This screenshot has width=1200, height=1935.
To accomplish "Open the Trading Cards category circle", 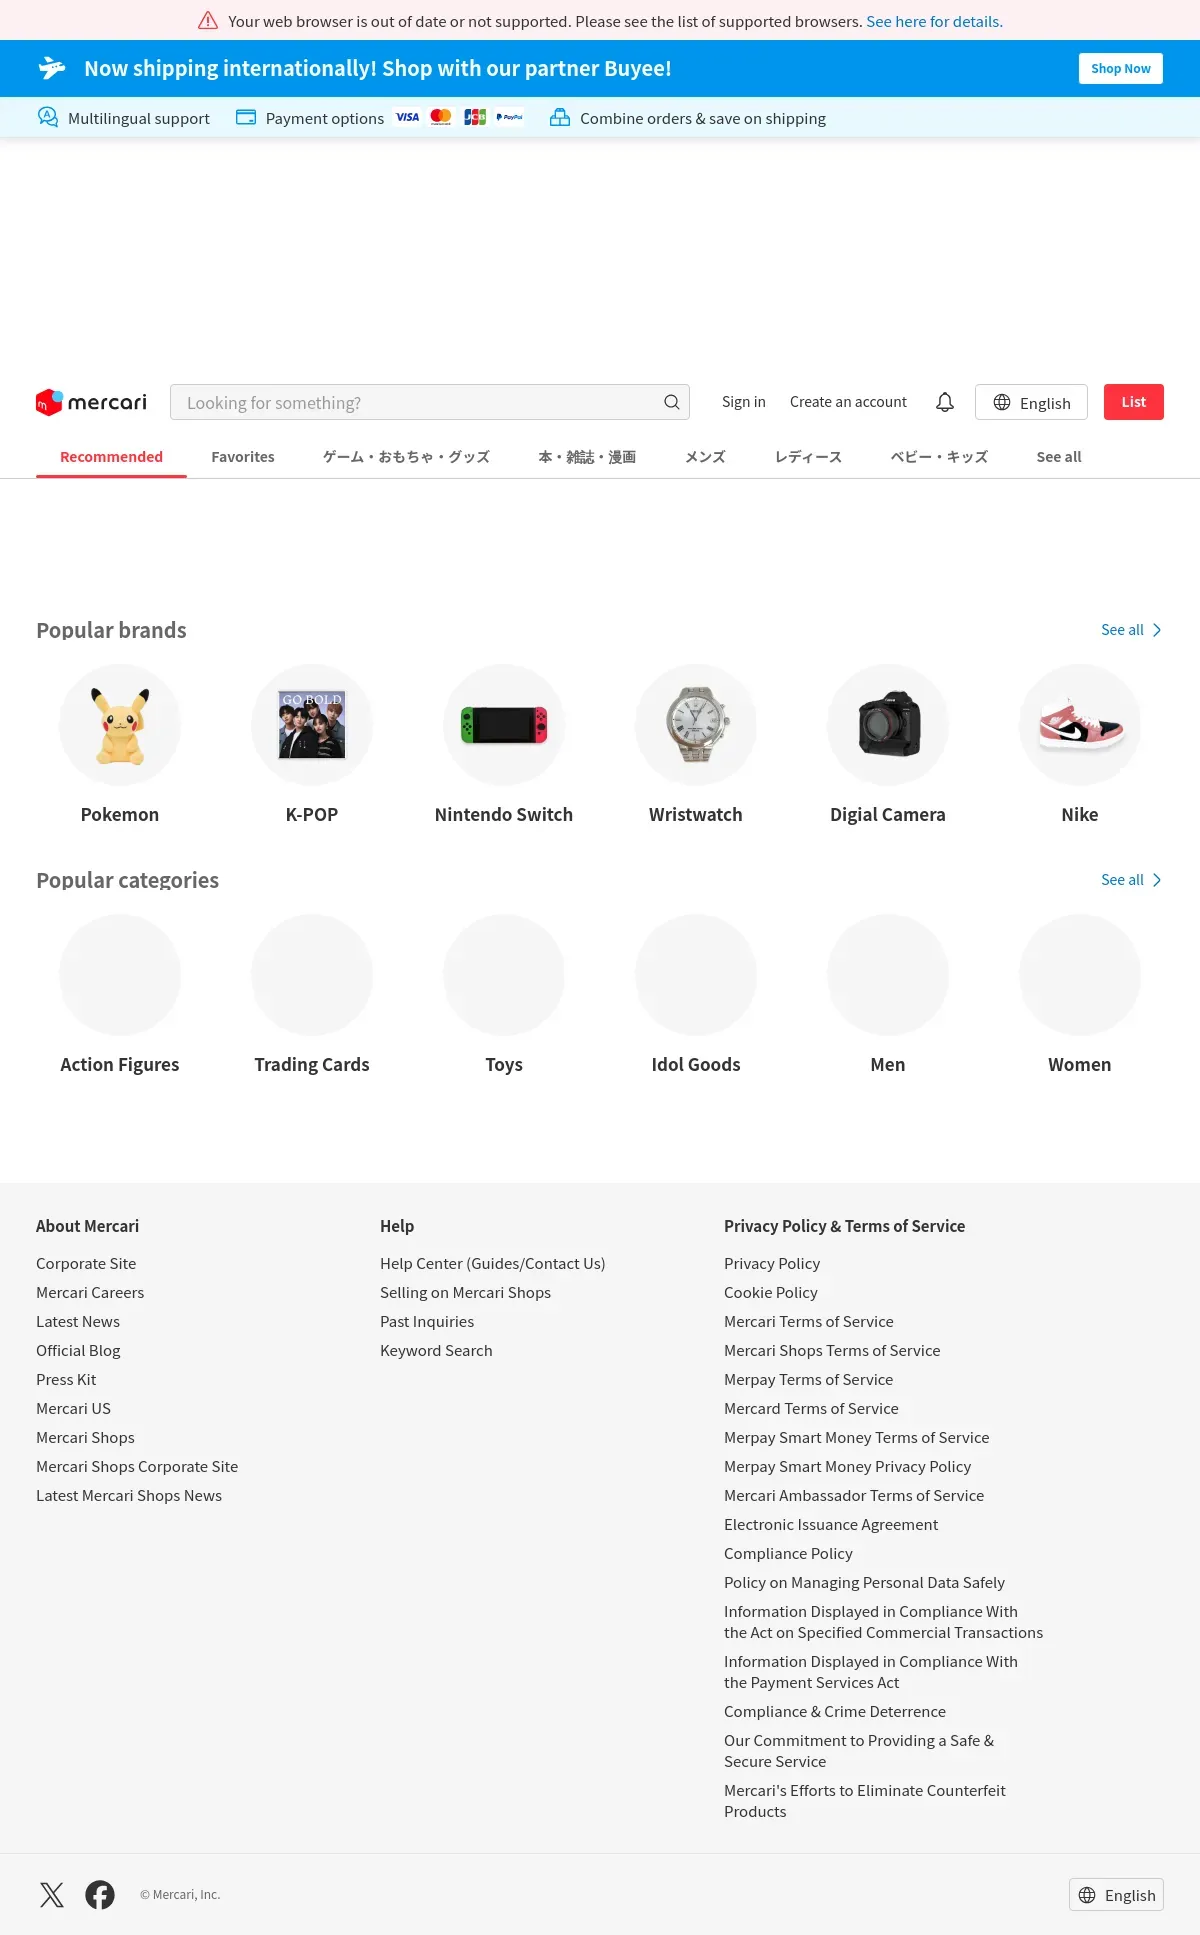I will tap(312, 975).
